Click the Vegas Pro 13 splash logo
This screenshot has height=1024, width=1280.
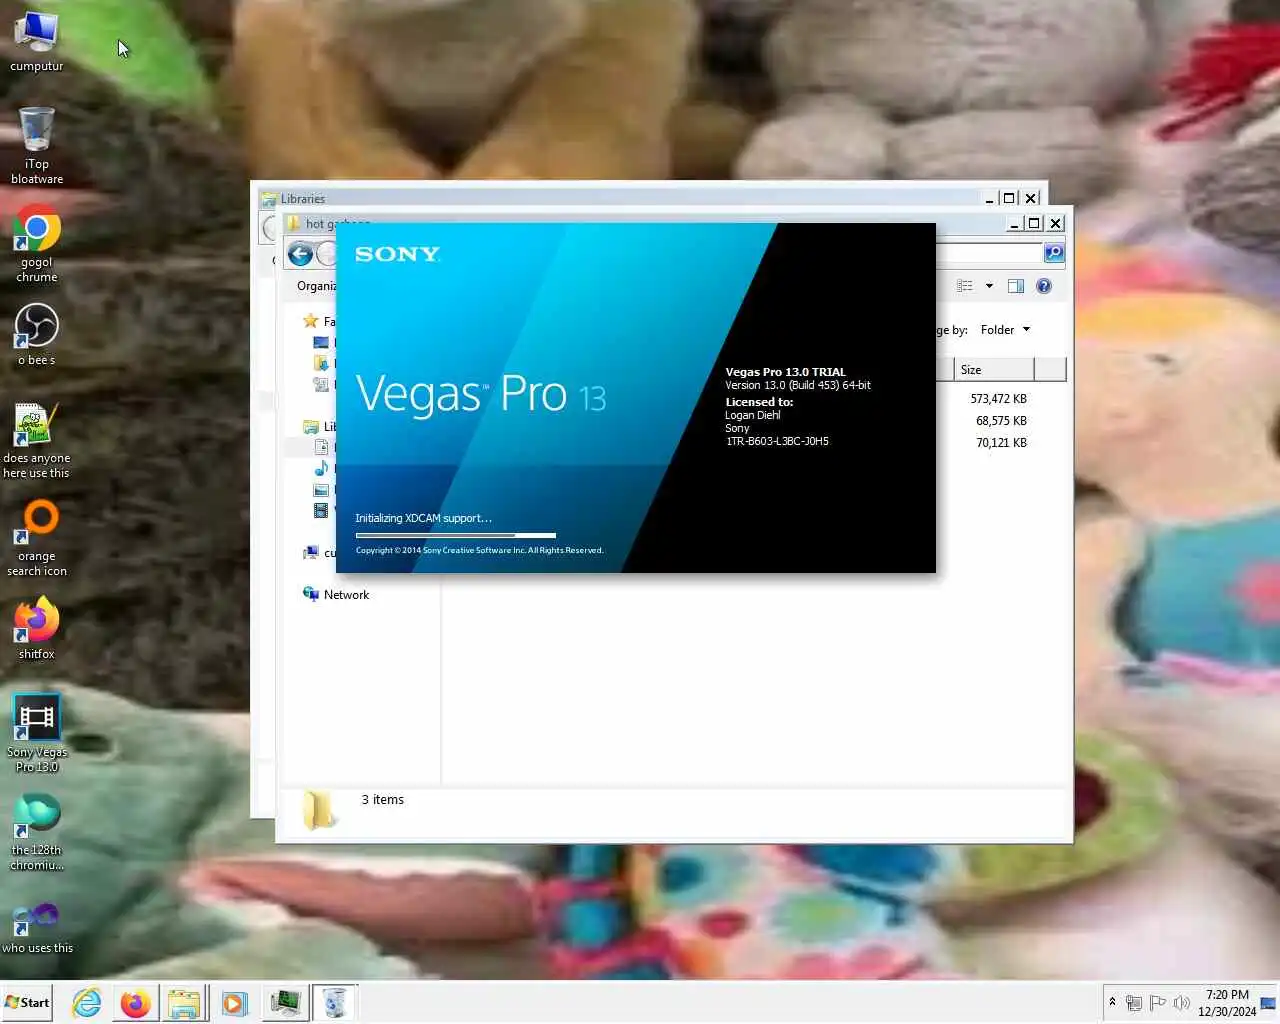click(481, 394)
